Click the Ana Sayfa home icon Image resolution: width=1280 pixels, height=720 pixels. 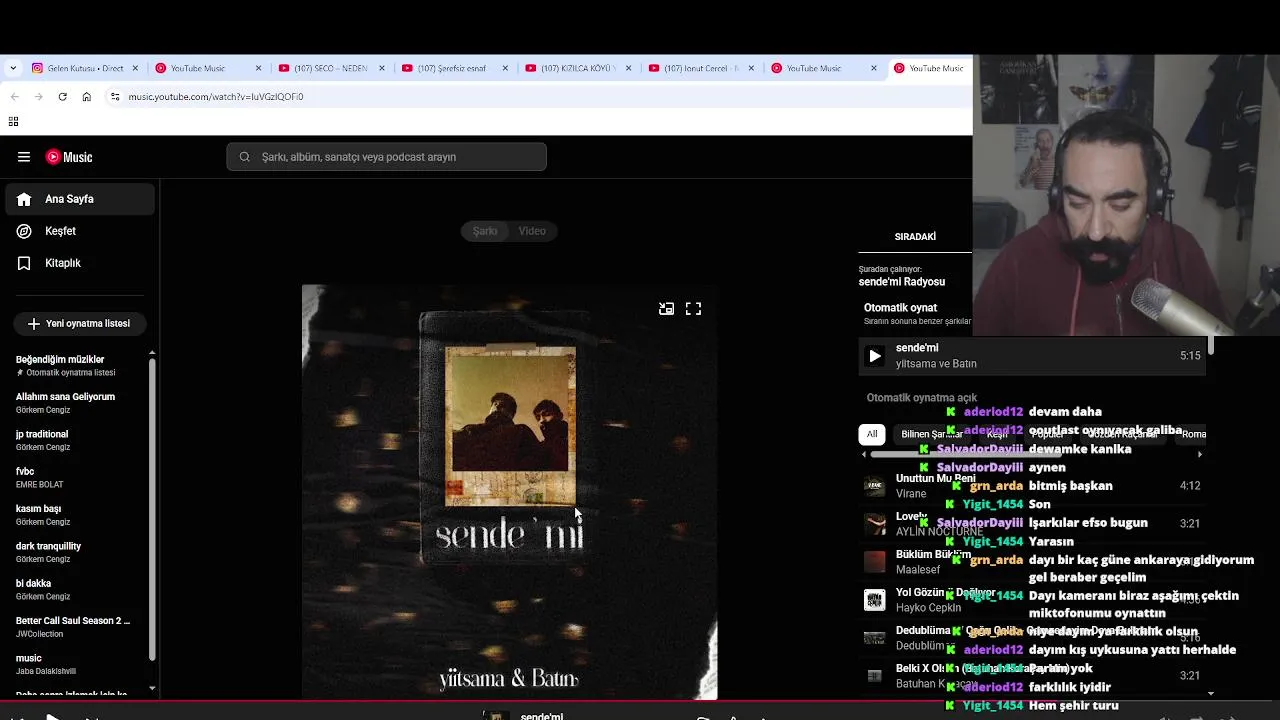pos(24,199)
